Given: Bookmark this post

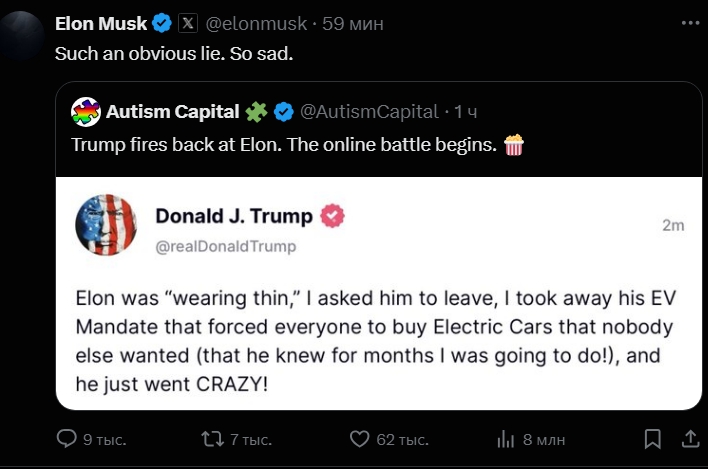Looking at the screenshot, I should pyautogui.click(x=652, y=439).
